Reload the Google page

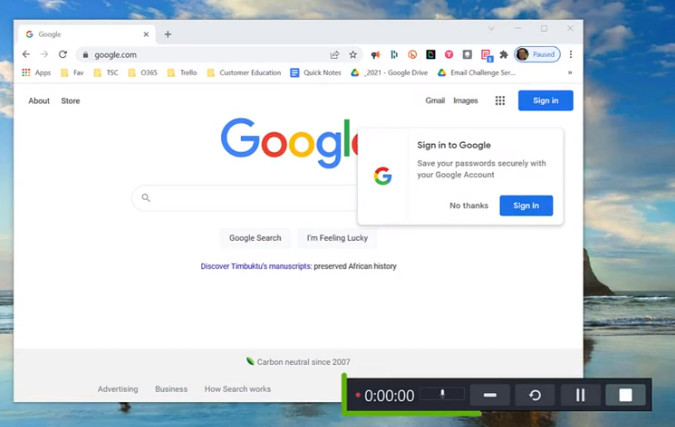63,54
